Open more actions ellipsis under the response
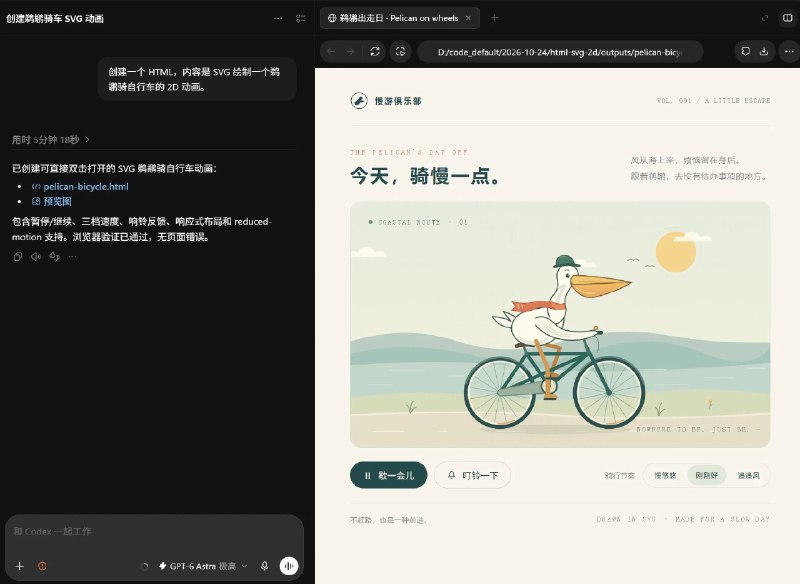 click(x=72, y=257)
